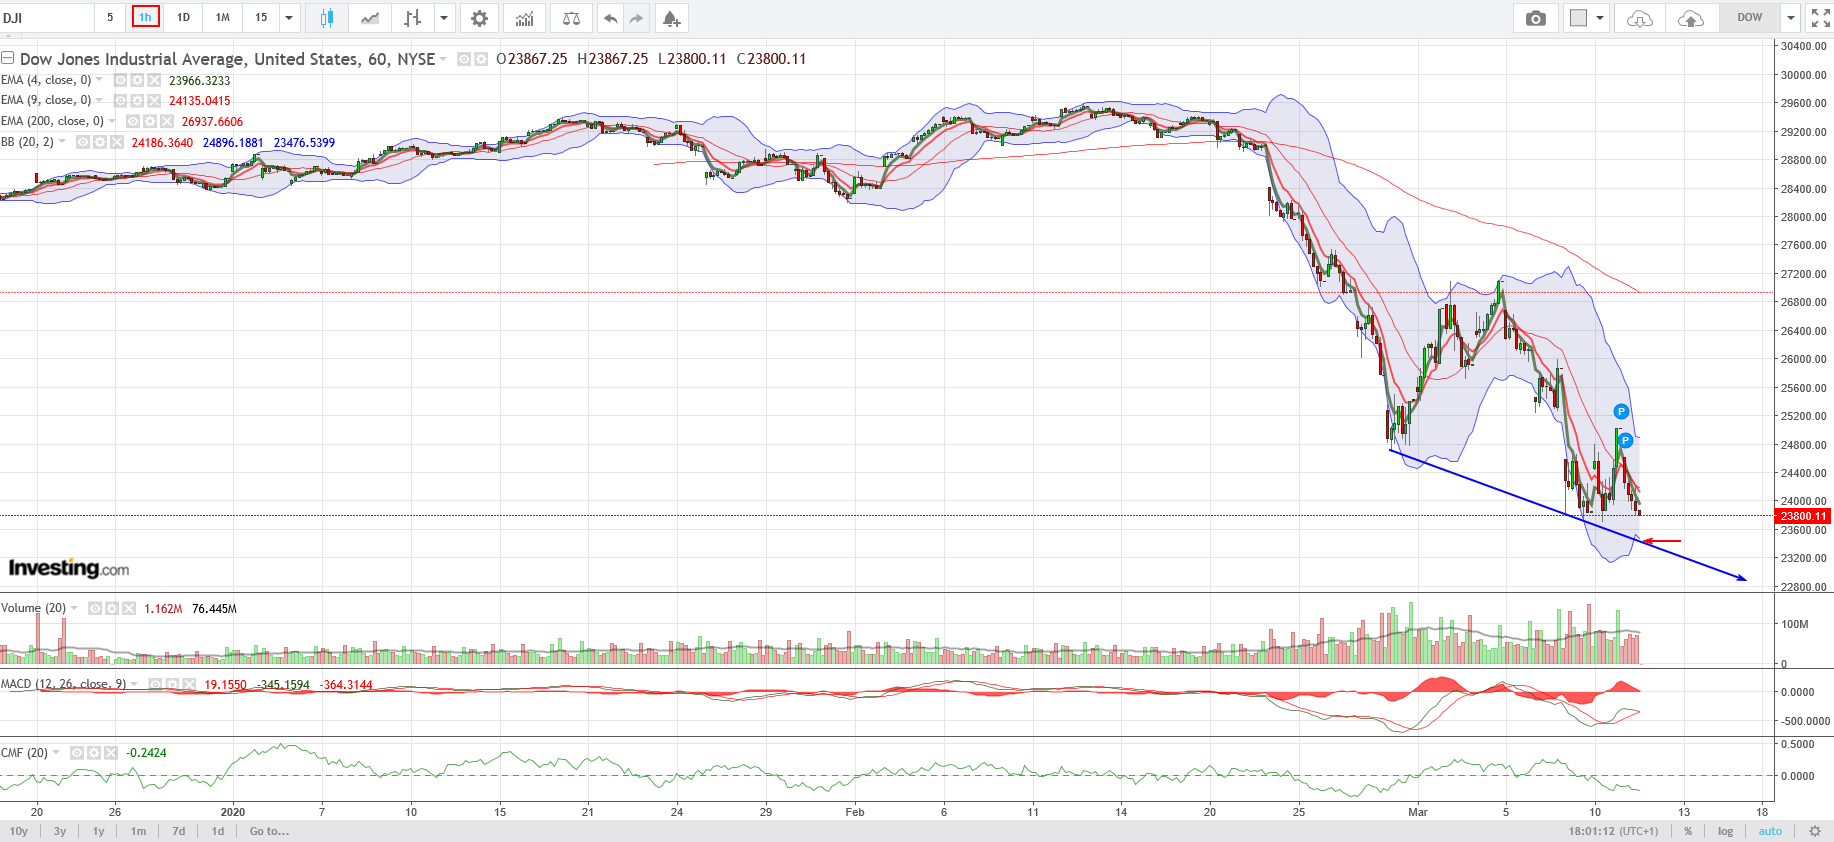Screen dimensions: 1834x842
Task: Open more time intervals dropdown
Action: [x=289, y=18]
